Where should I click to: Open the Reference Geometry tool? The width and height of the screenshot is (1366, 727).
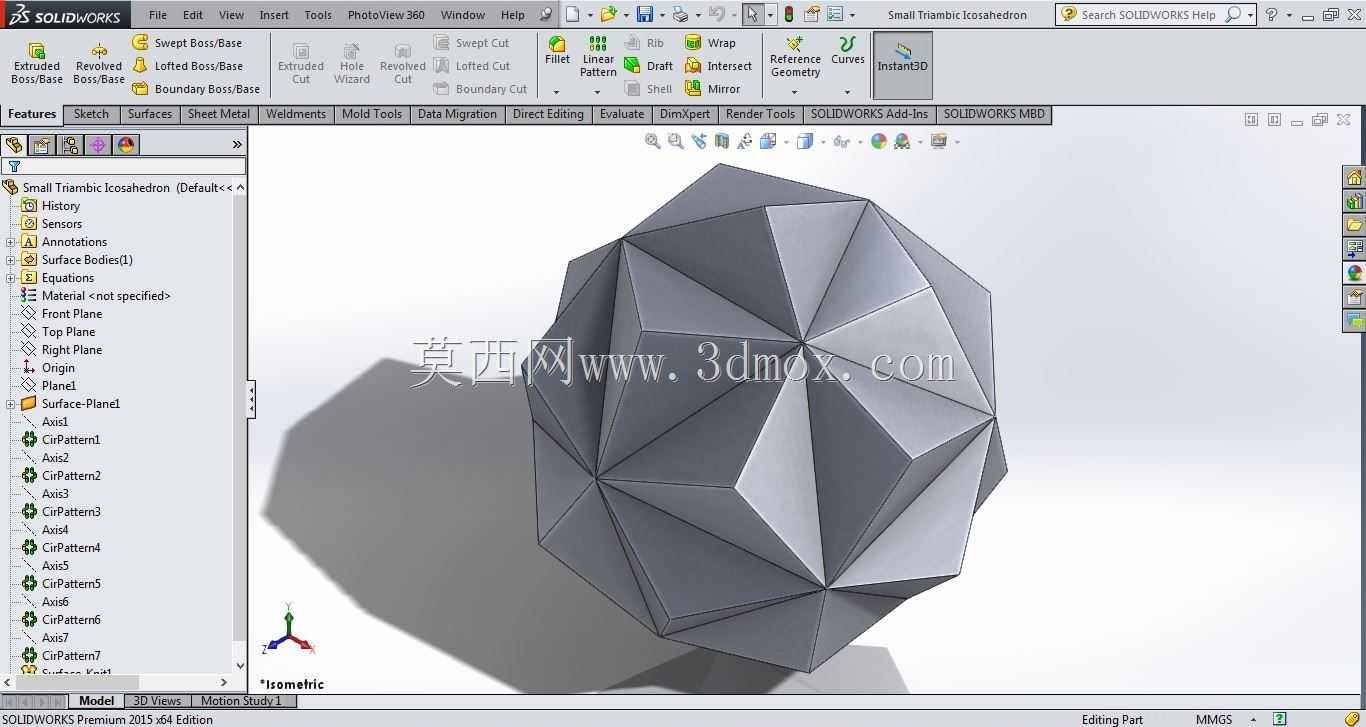[795, 57]
